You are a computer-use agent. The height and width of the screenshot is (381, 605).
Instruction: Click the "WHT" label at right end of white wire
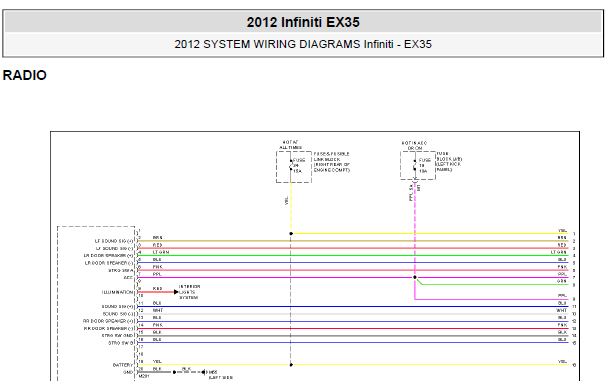click(562, 310)
